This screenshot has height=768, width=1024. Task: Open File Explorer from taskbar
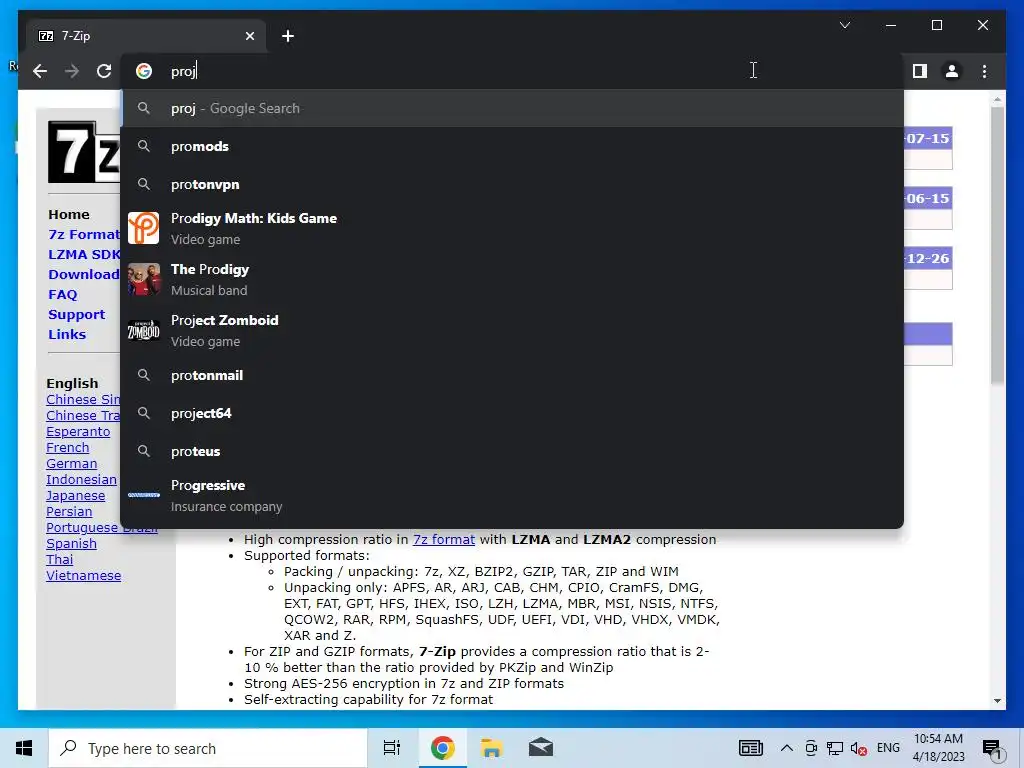click(x=491, y=748)
